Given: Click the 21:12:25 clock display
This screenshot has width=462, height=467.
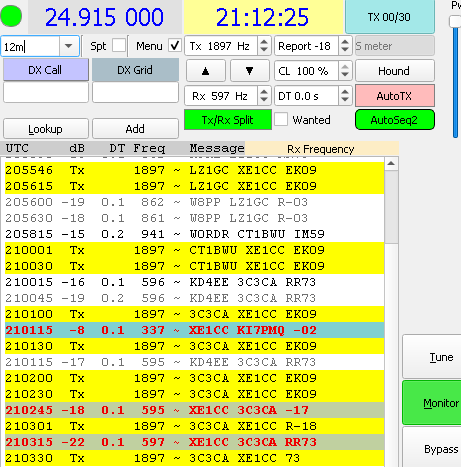Looking at the screenshot, I should pos(263,17).
